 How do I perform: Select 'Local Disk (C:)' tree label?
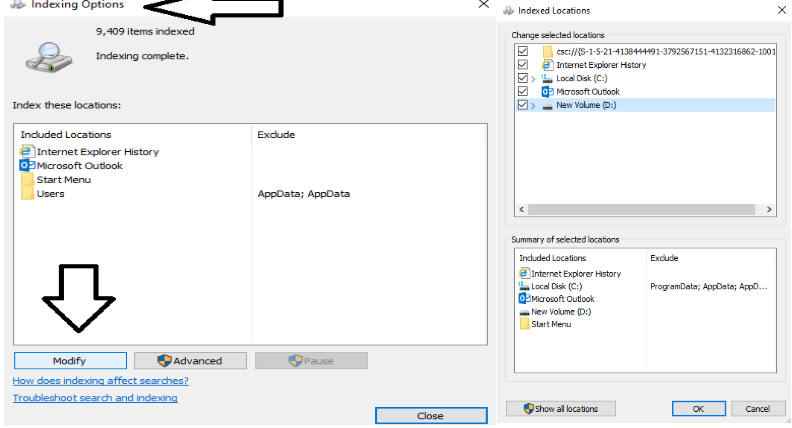tap(581, 78)
